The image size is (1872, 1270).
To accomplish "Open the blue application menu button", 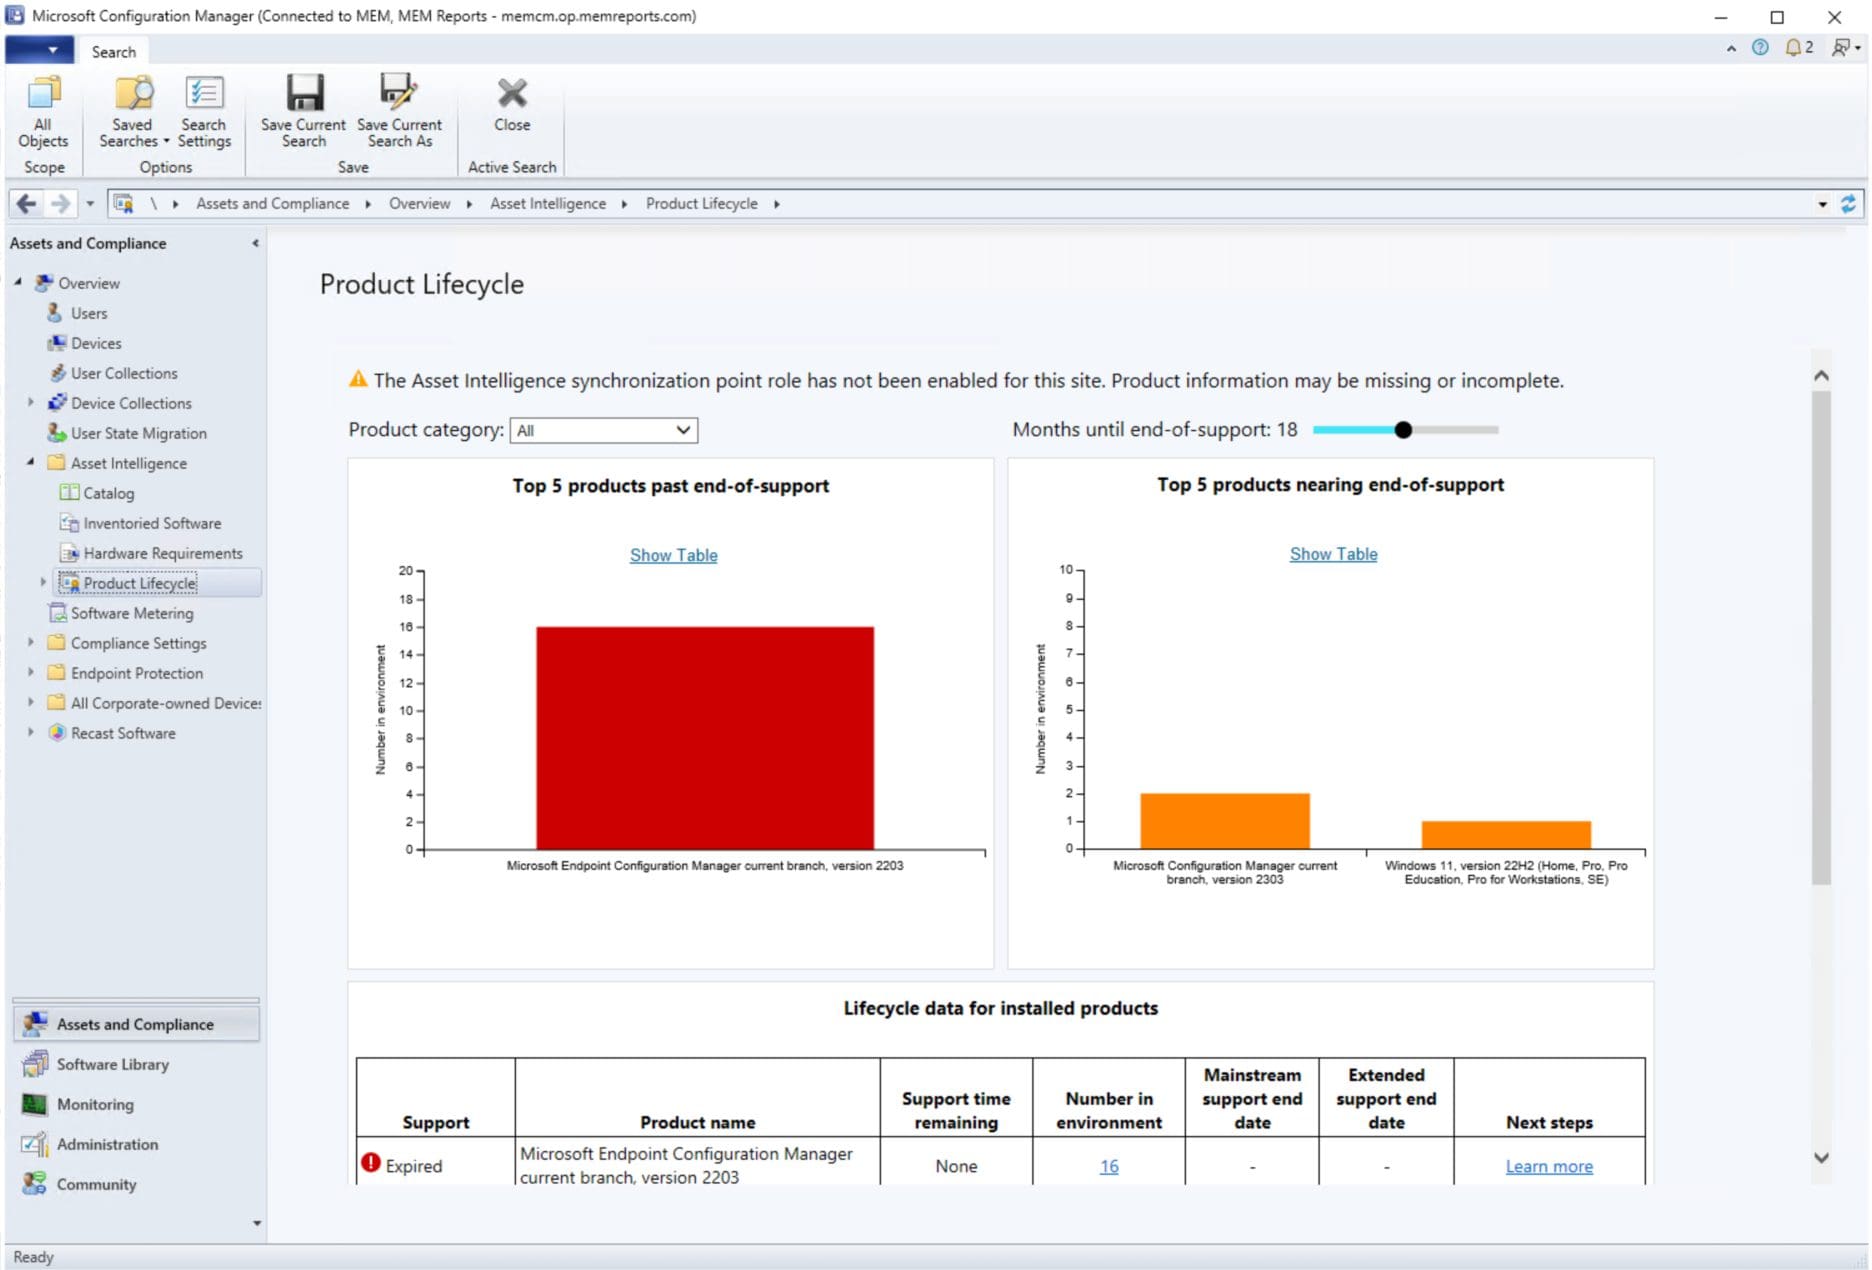I will [40, 50].
